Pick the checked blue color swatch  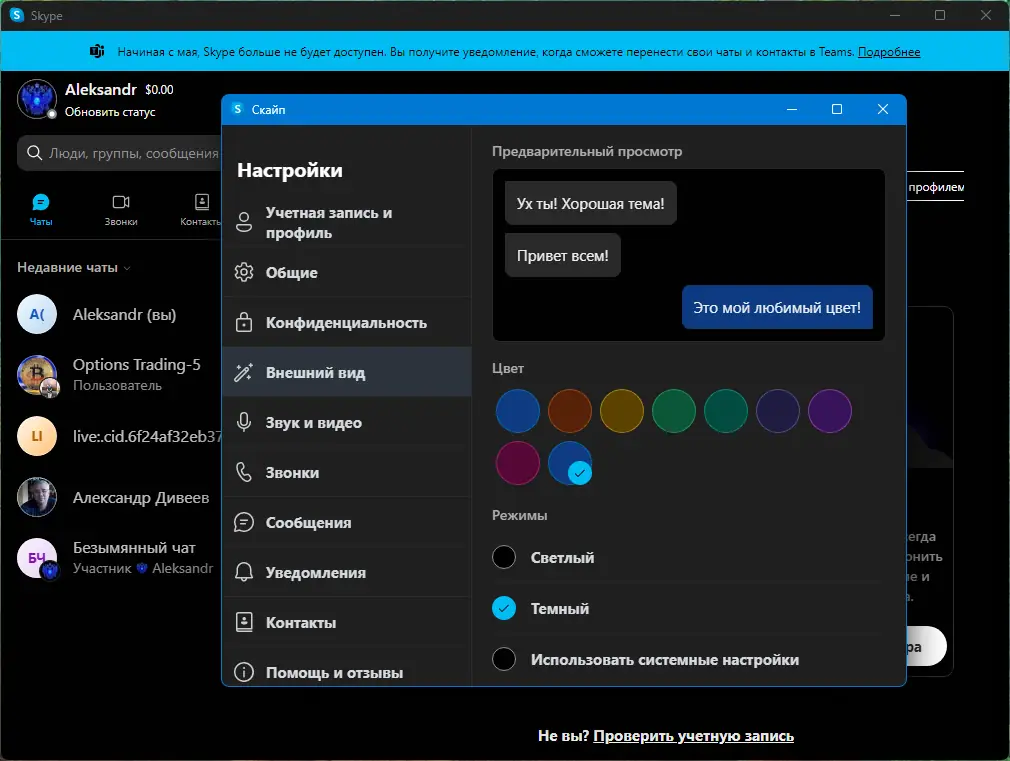click(x=570, y=463)
